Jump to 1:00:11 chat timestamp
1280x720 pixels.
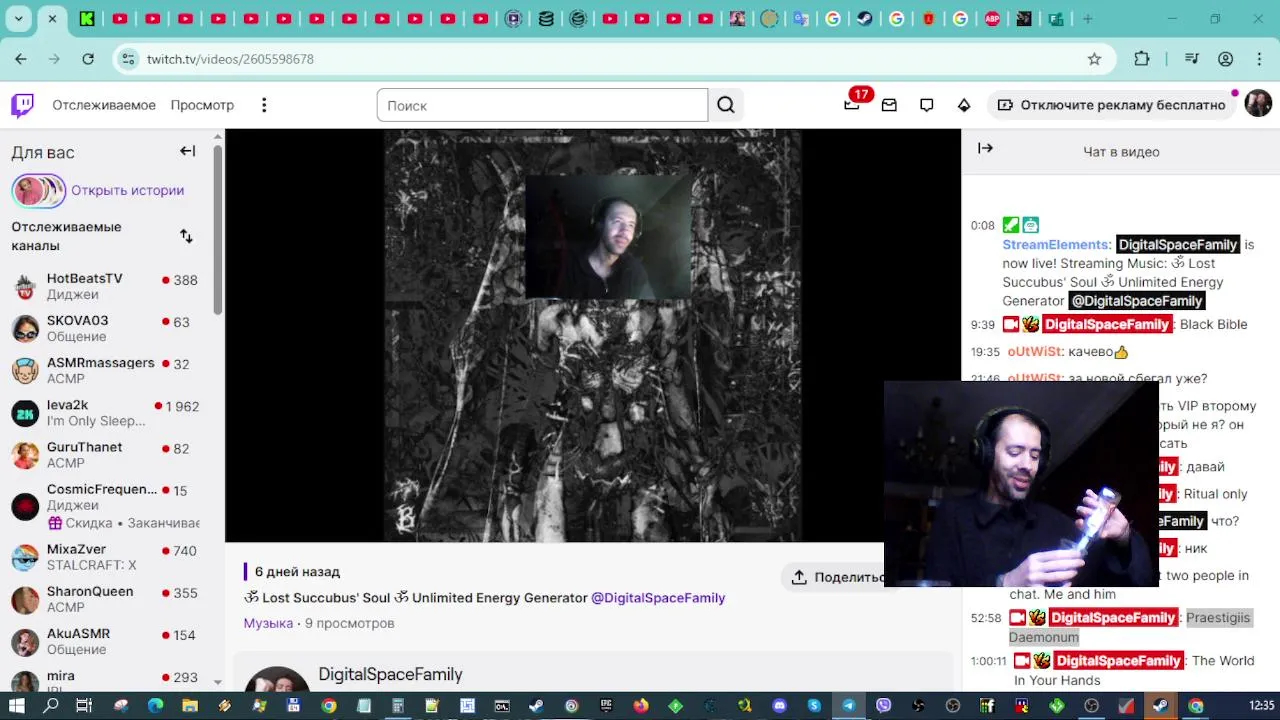[989, 661]
